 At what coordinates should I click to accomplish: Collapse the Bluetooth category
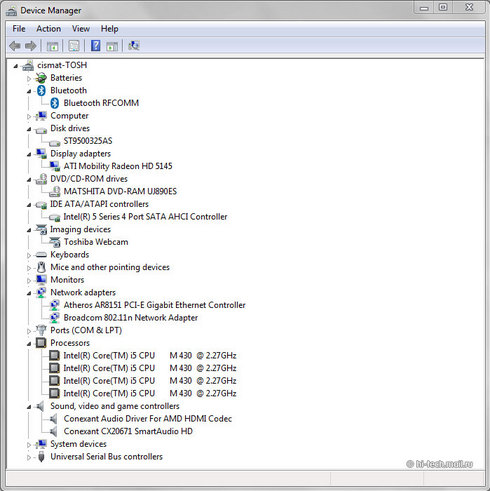[x=29, y=91]
